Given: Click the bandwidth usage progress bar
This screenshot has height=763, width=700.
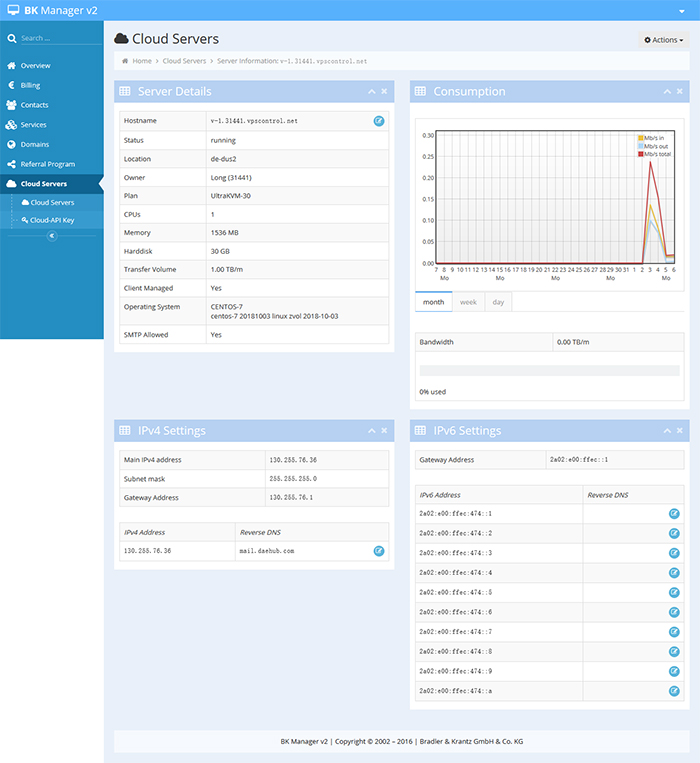Looking at the screenshot, I should click(549, 370).
